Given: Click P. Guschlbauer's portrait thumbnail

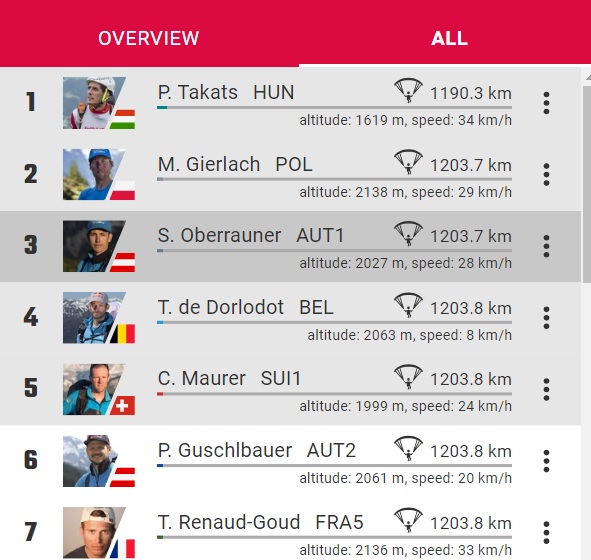Looking at the screenshot, I should coord(99,461).
